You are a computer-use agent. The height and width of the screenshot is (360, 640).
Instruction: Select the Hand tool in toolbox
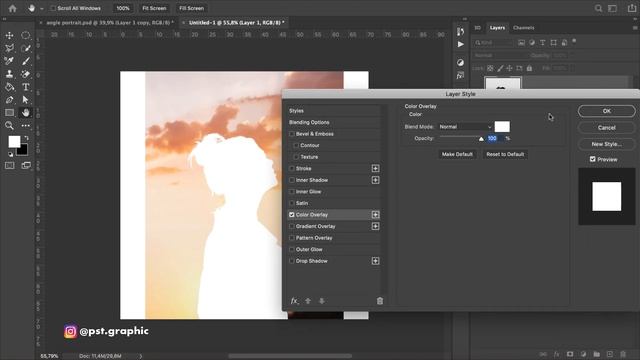(25, 112)
